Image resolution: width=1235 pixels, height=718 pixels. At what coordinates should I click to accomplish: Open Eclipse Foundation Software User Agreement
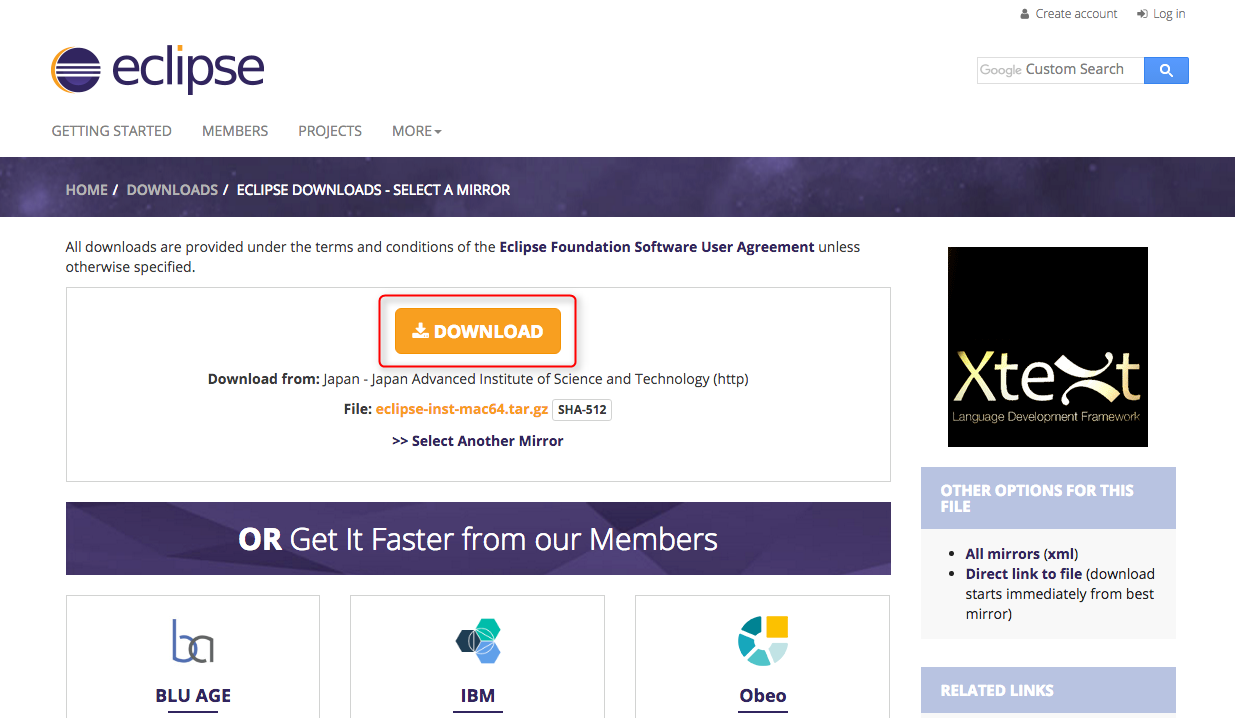coord(657,247)
